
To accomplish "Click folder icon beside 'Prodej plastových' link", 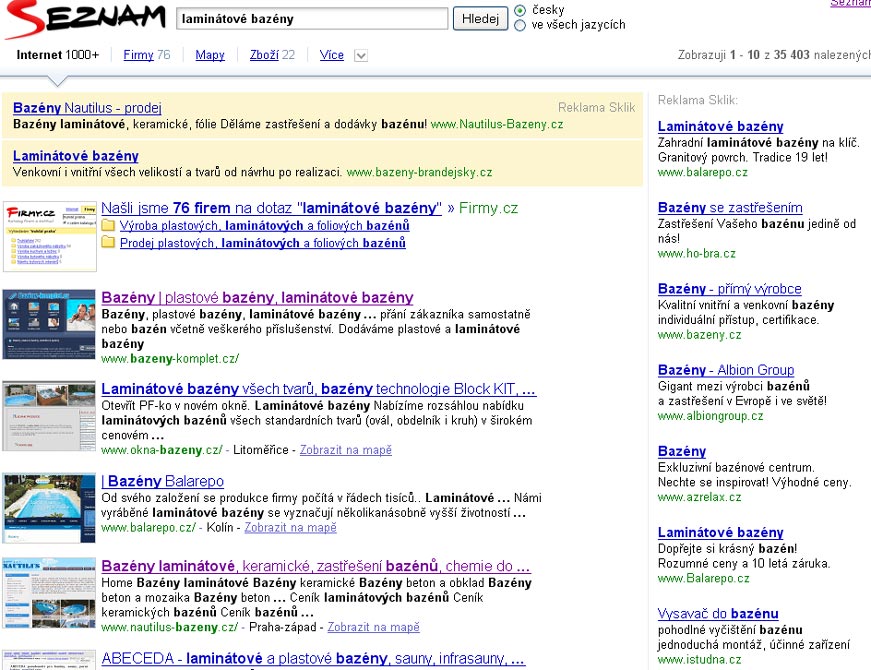I will [x=108, y=243].
